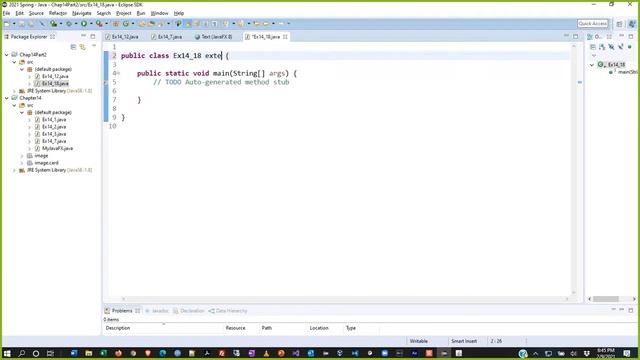Toggle Sort in Outline view toolbar
Image resolution: width=640 pixels, height=360 pixels.
click(x=602, y=47)
